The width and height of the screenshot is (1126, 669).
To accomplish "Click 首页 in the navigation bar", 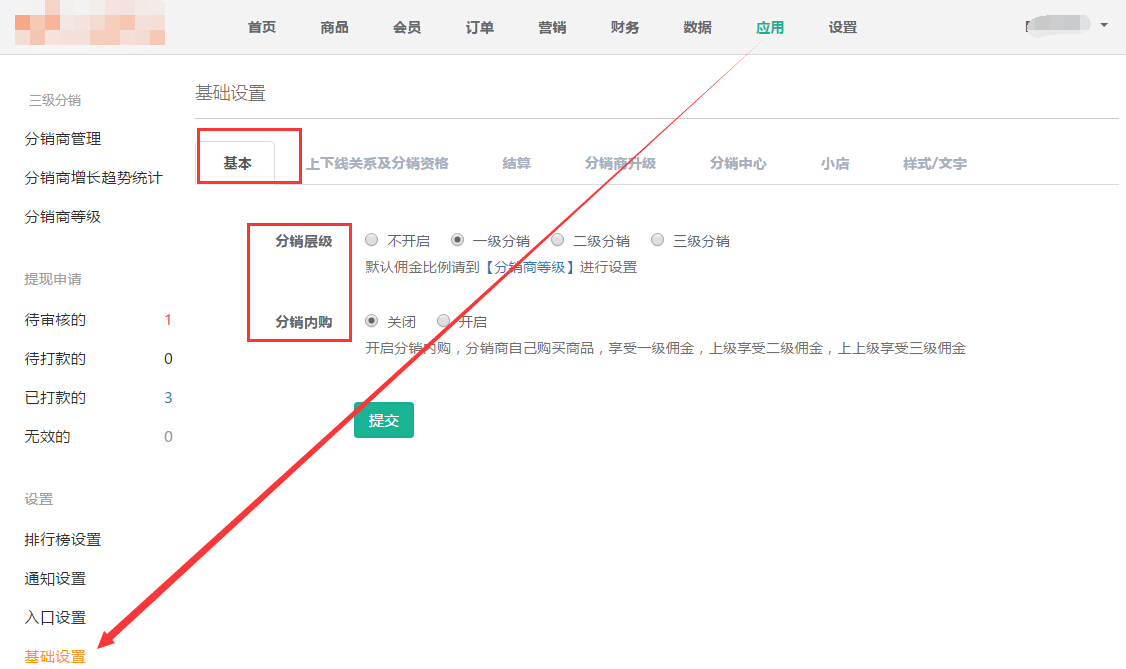I will [x=262, y=27].
